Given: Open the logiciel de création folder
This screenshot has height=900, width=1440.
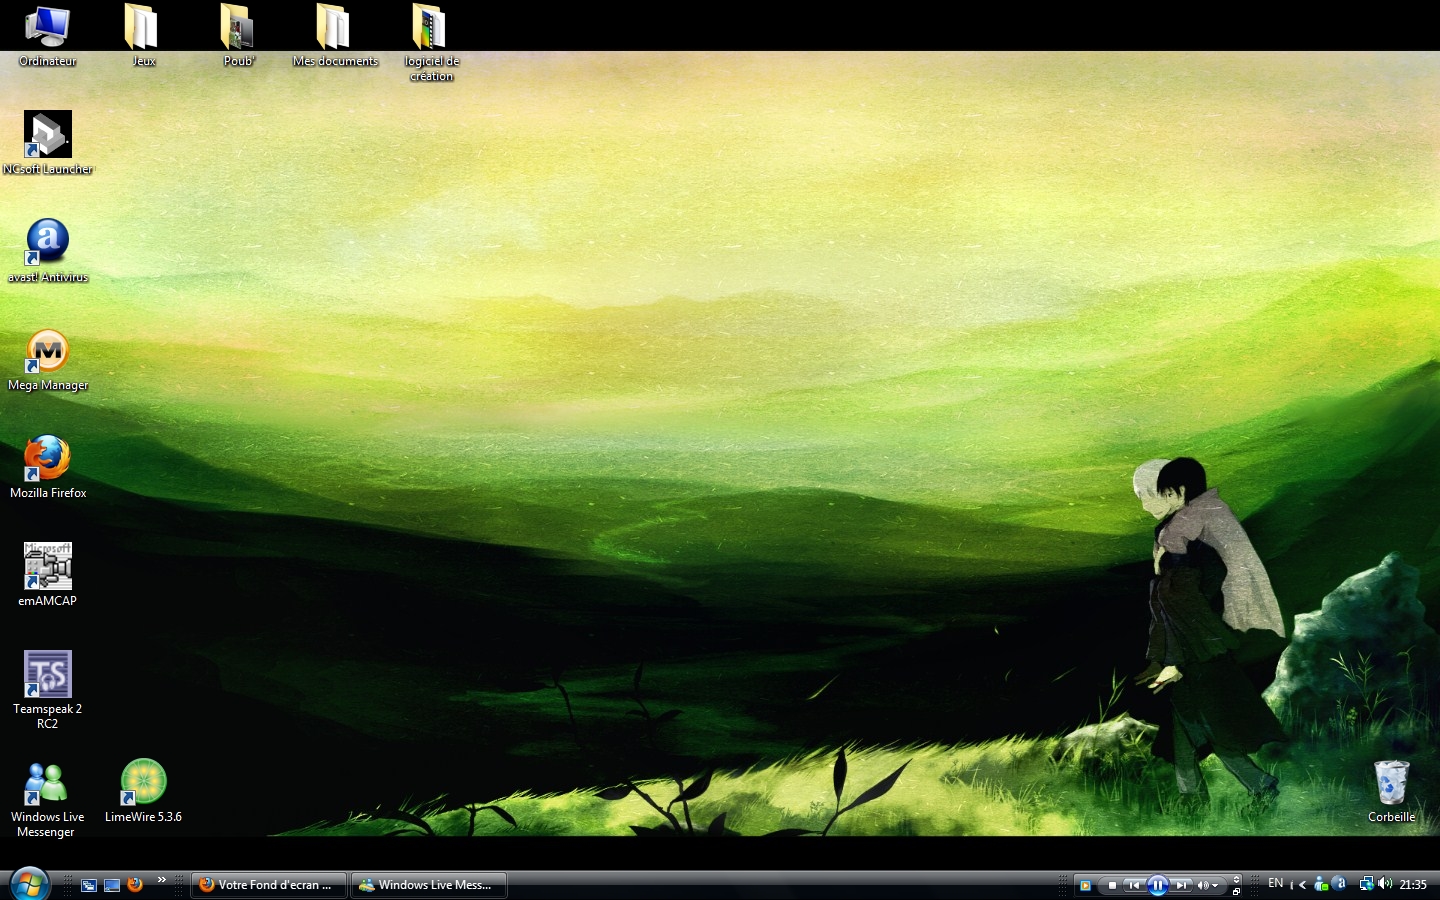Looking at the screenshot, I should coord(431,43).
